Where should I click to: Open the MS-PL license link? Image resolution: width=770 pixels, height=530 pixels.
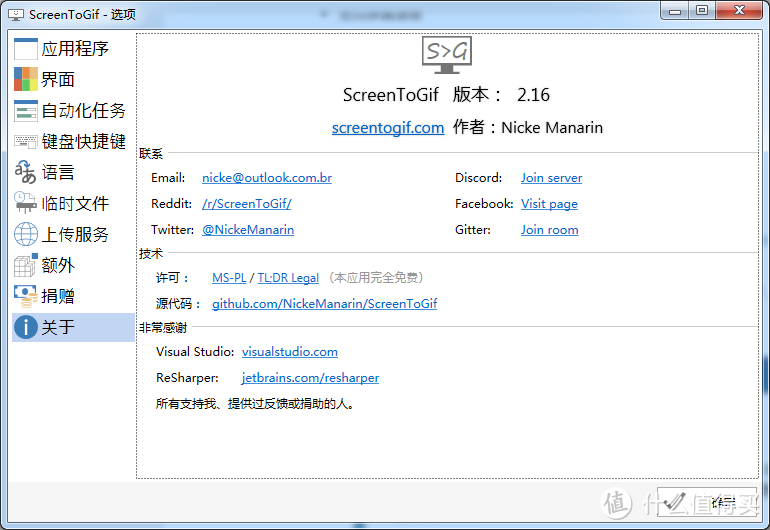tap(229, 278)
